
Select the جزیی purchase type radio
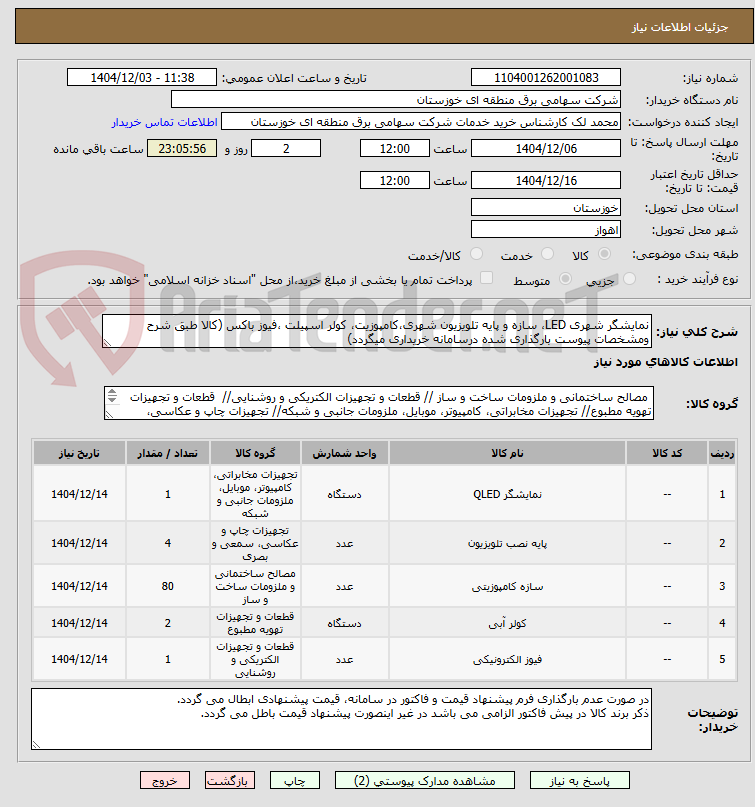(629, 279)
